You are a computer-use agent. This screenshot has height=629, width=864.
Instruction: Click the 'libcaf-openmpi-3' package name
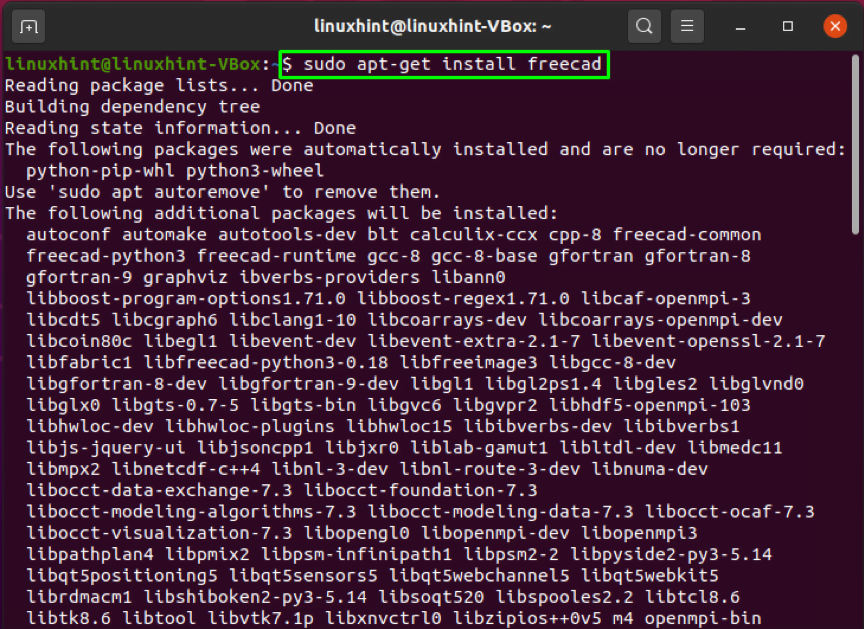pyautogui.click(x=666, y=299)
